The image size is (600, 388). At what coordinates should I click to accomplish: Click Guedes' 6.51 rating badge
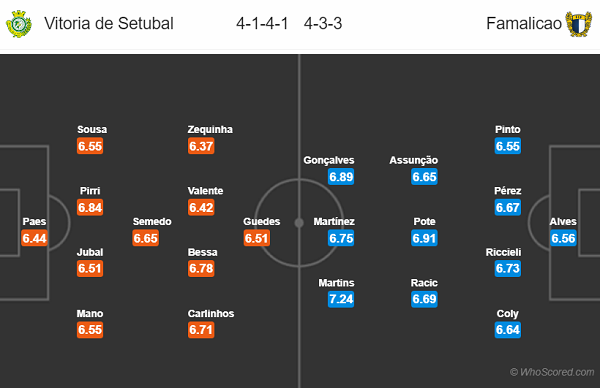point(257,238)
